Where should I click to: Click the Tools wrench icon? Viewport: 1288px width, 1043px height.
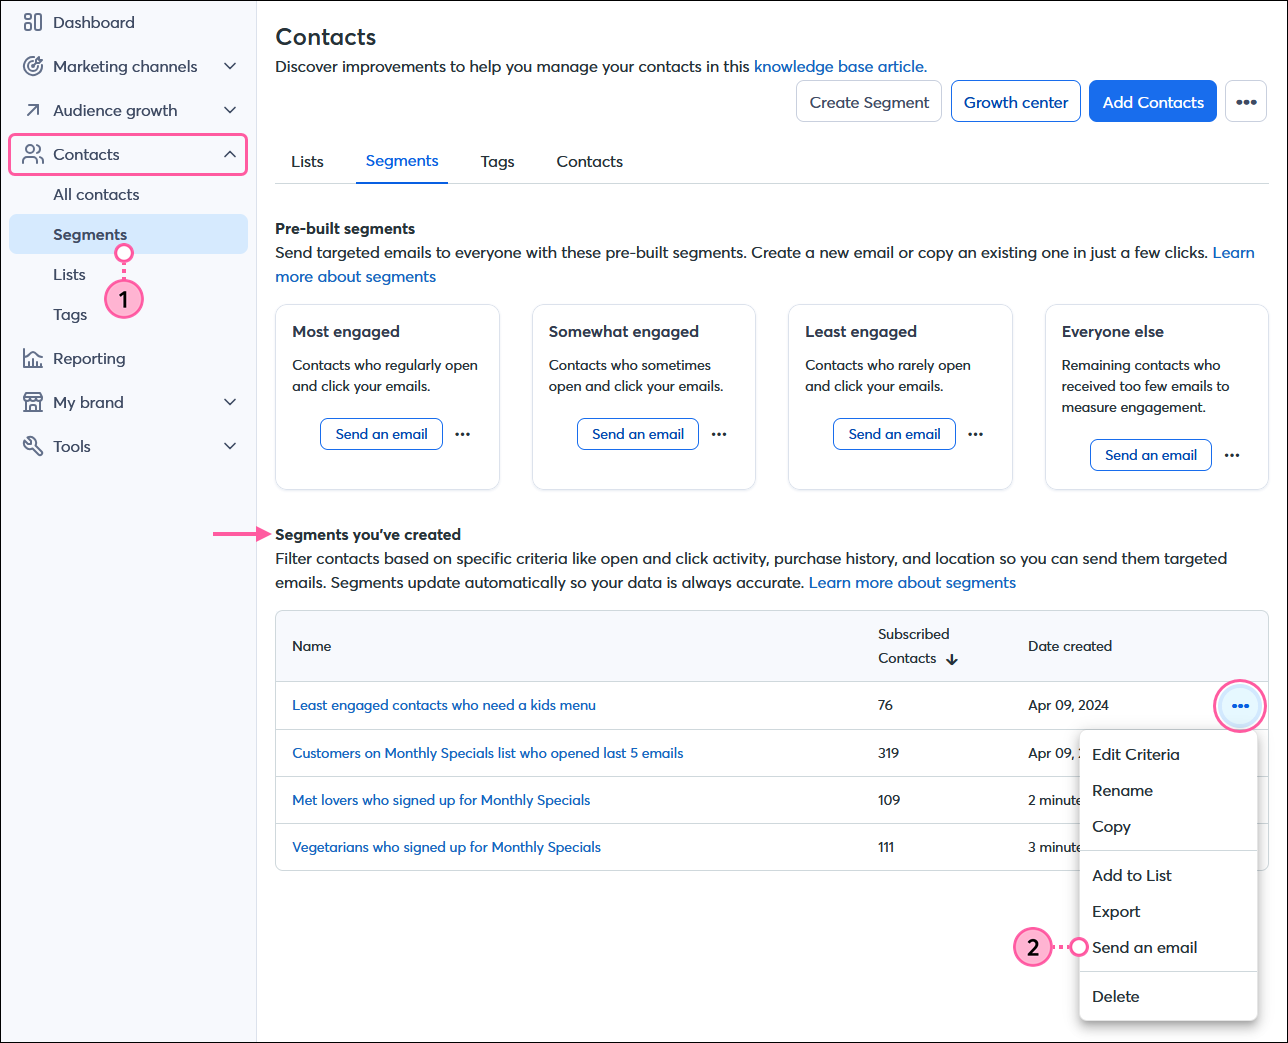click(x=33, y=446)
